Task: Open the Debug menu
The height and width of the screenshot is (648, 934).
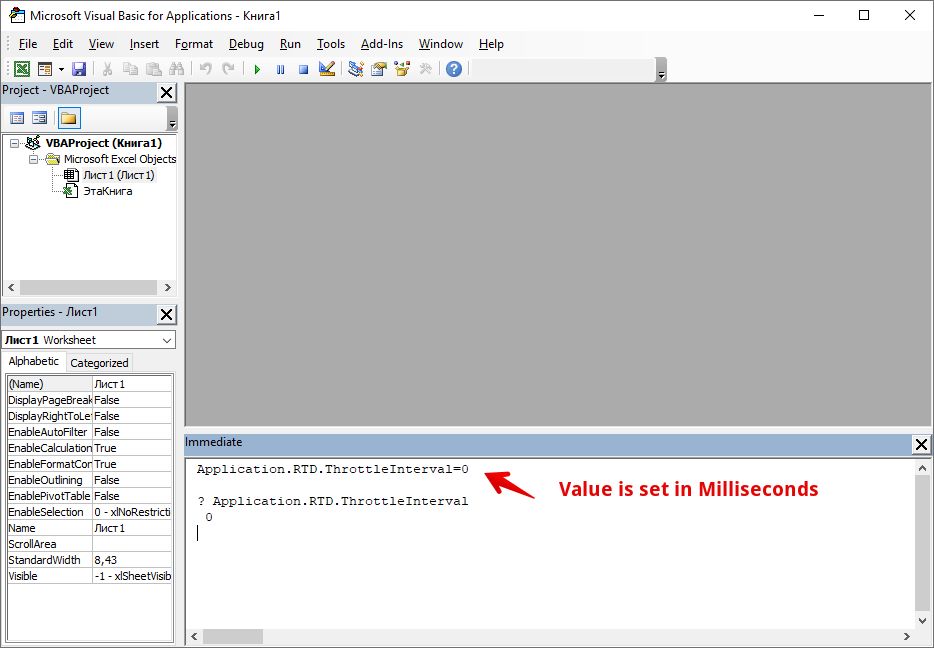Action: pyautogui.click(x=246, y=44)
